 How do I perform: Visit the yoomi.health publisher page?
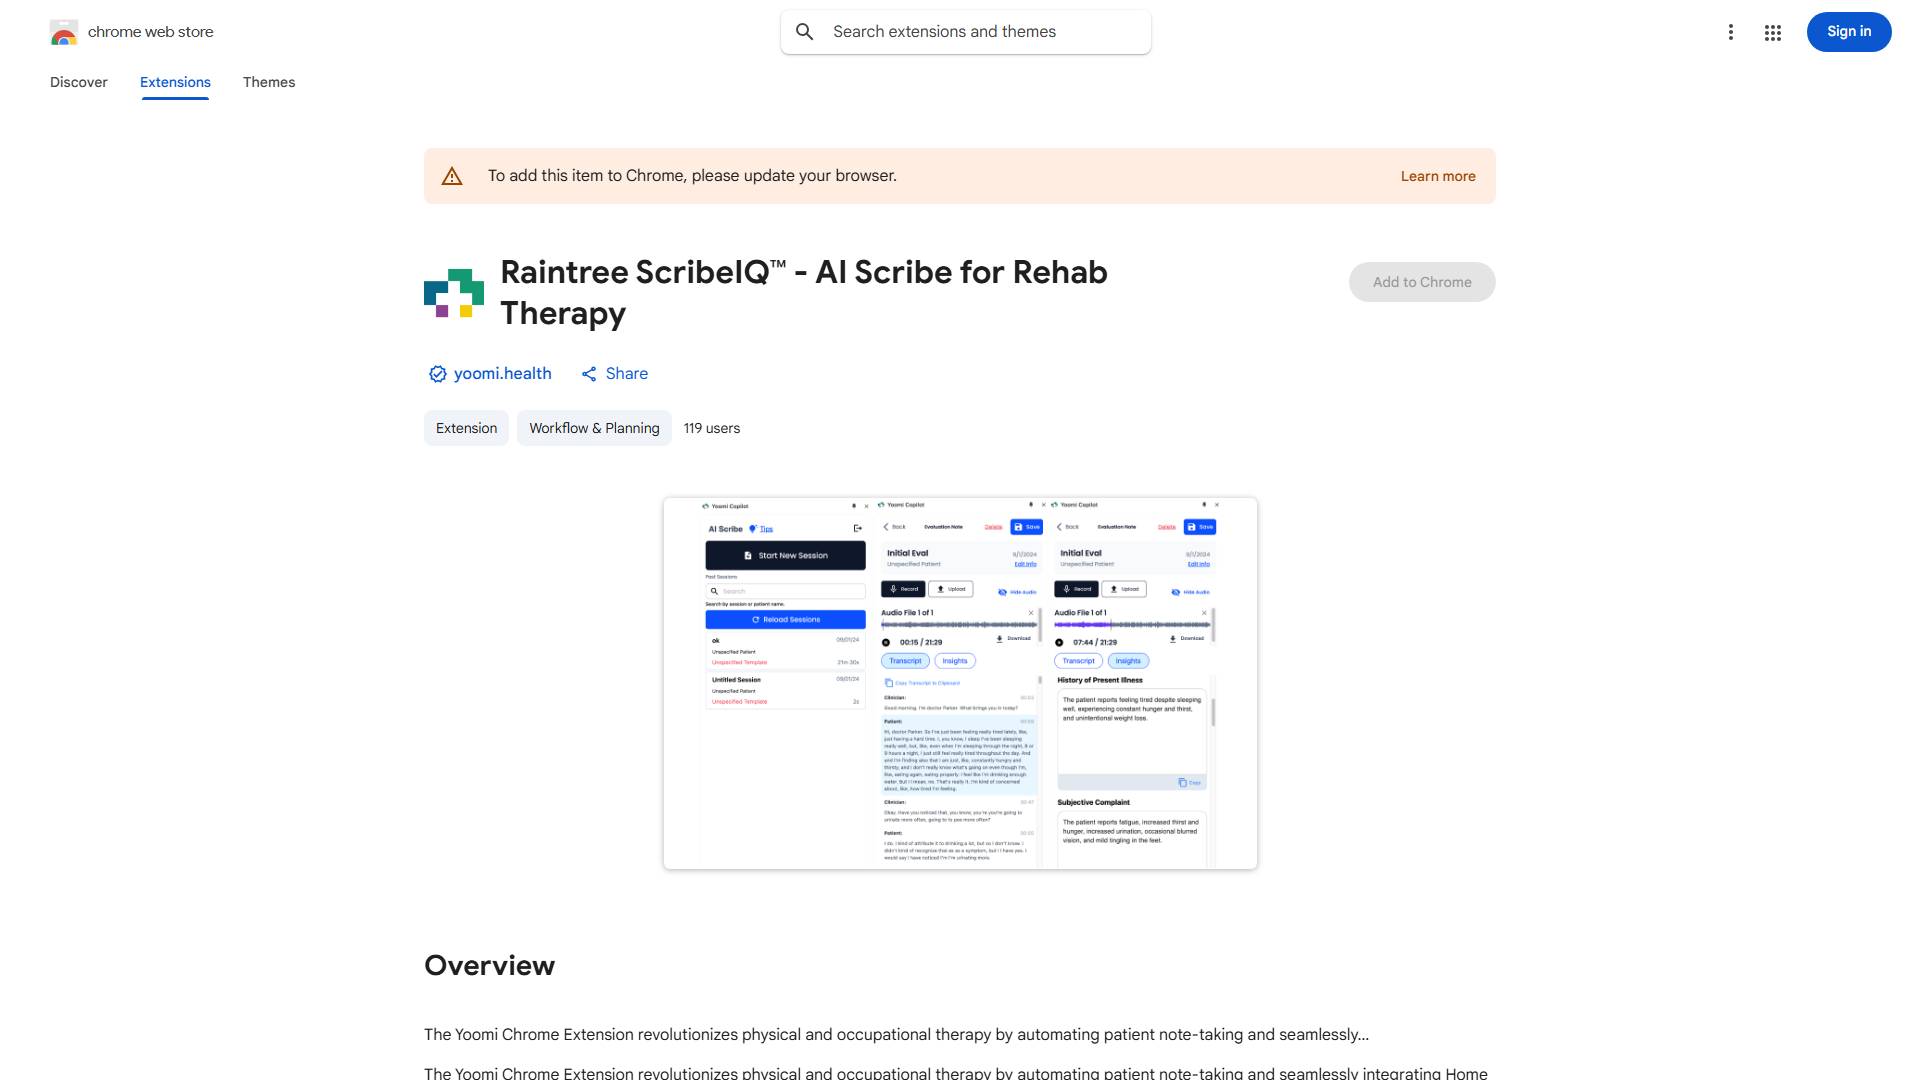click(x=502, y=373)
